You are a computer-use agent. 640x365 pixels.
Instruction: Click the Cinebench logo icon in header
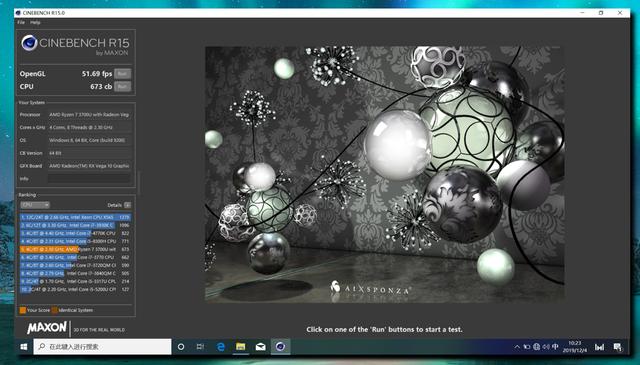click(x=29, y=43)
